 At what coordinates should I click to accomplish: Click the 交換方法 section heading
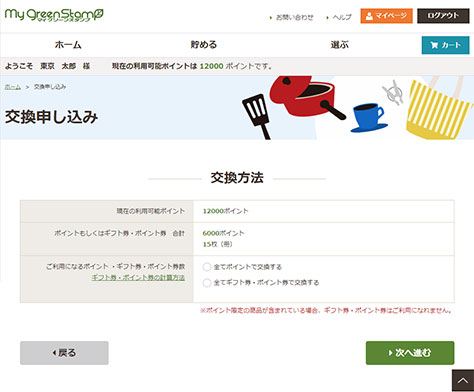pos(237,178)
